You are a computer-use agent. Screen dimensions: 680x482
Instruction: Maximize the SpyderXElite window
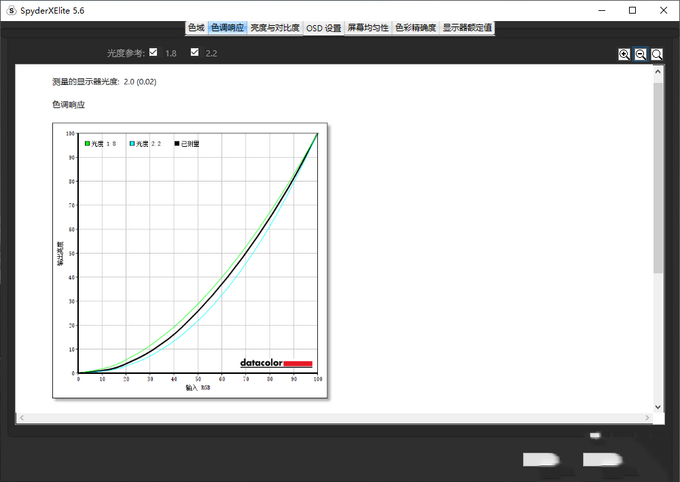[632, 10]
